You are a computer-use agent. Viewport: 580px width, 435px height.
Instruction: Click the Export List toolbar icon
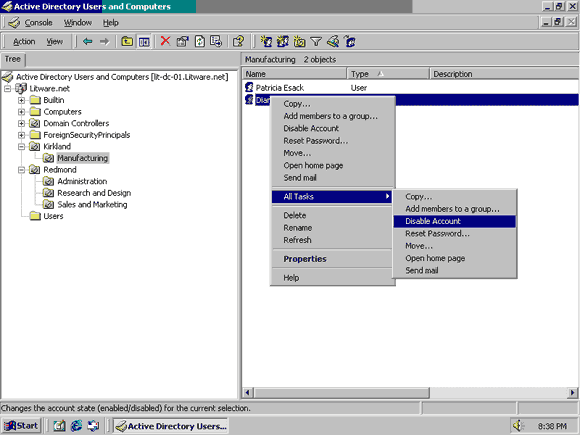point(216,41)
